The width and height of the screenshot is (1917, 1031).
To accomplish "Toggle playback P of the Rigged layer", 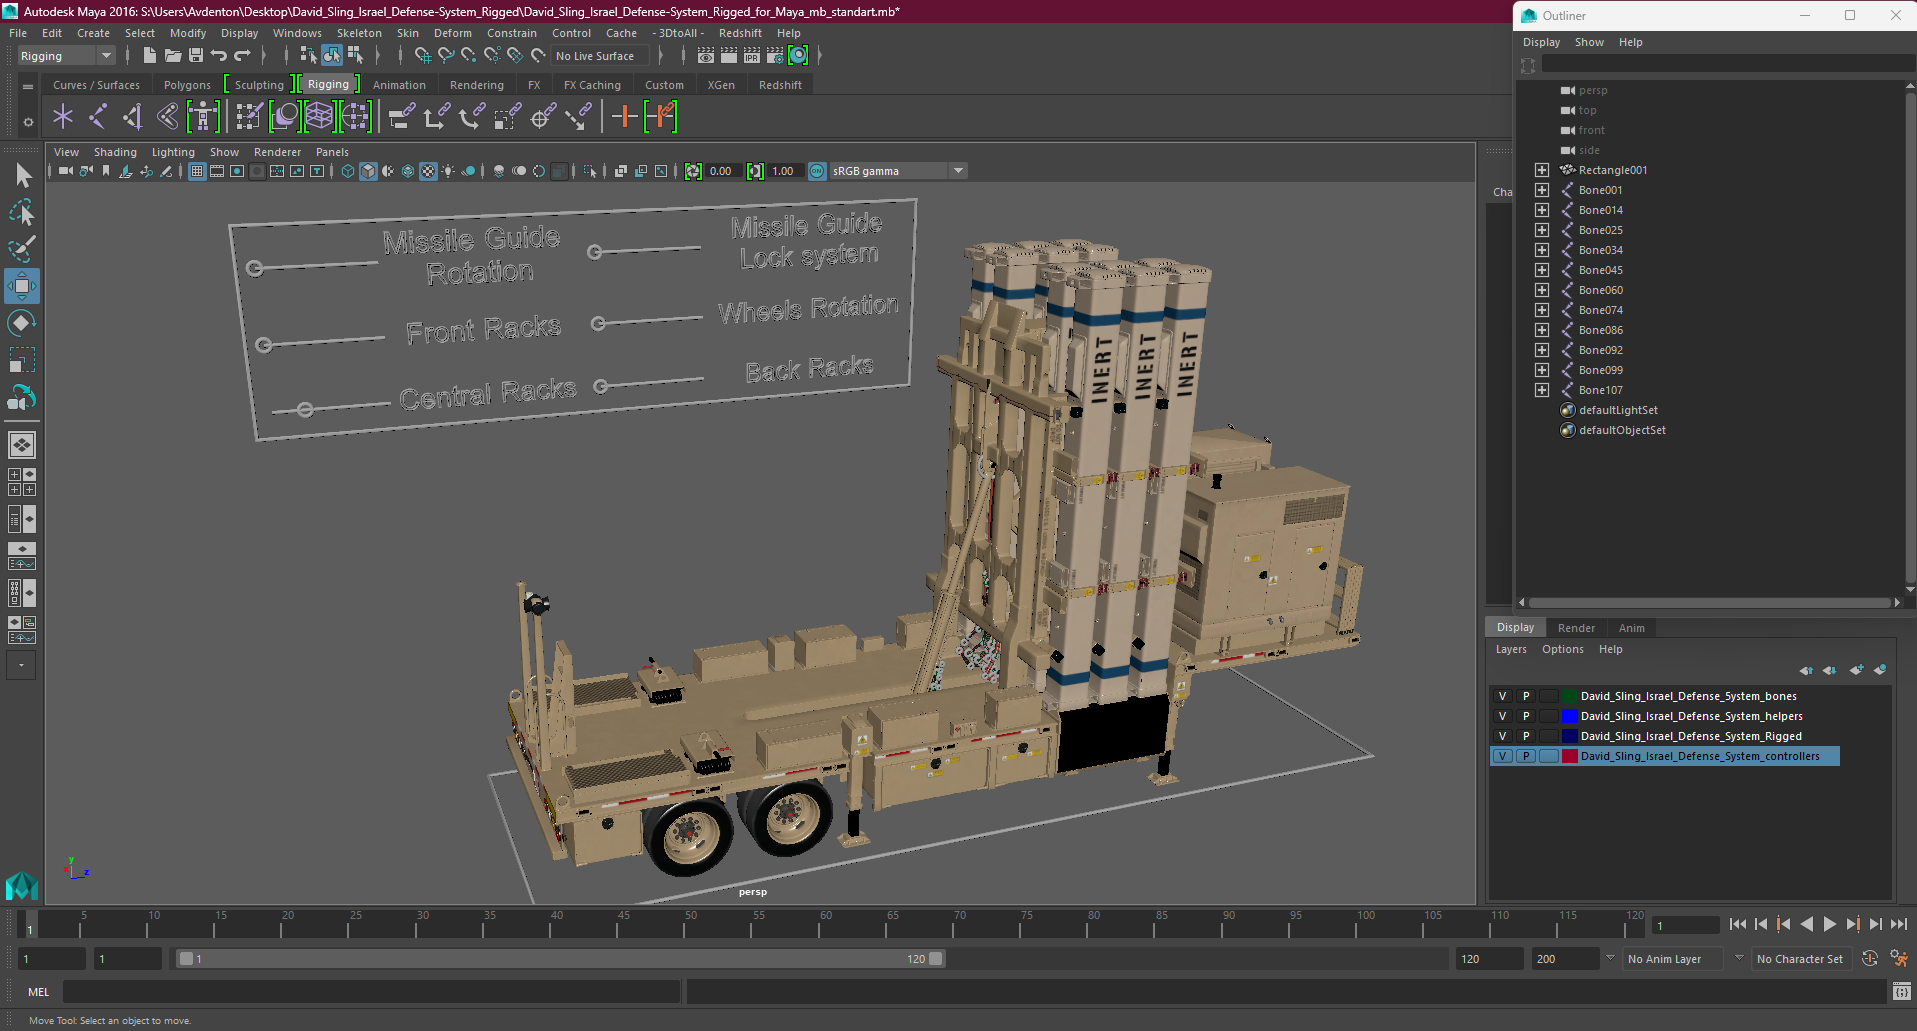I will click(x=1526, y=736).
